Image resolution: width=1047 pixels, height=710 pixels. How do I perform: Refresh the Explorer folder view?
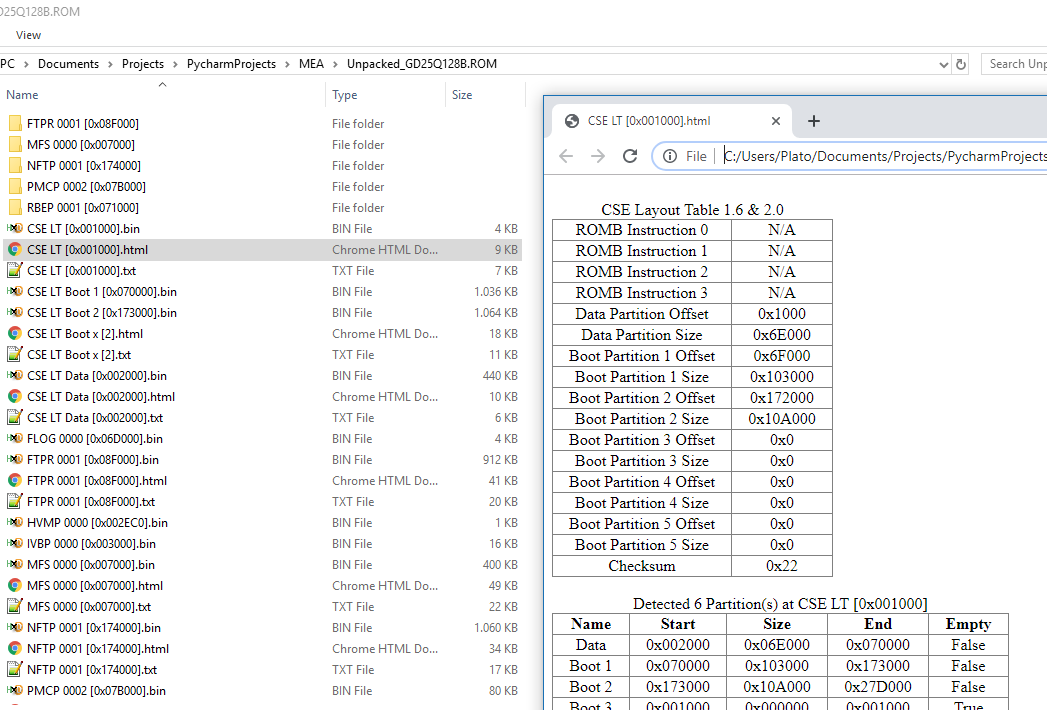(x=960, y=63)
